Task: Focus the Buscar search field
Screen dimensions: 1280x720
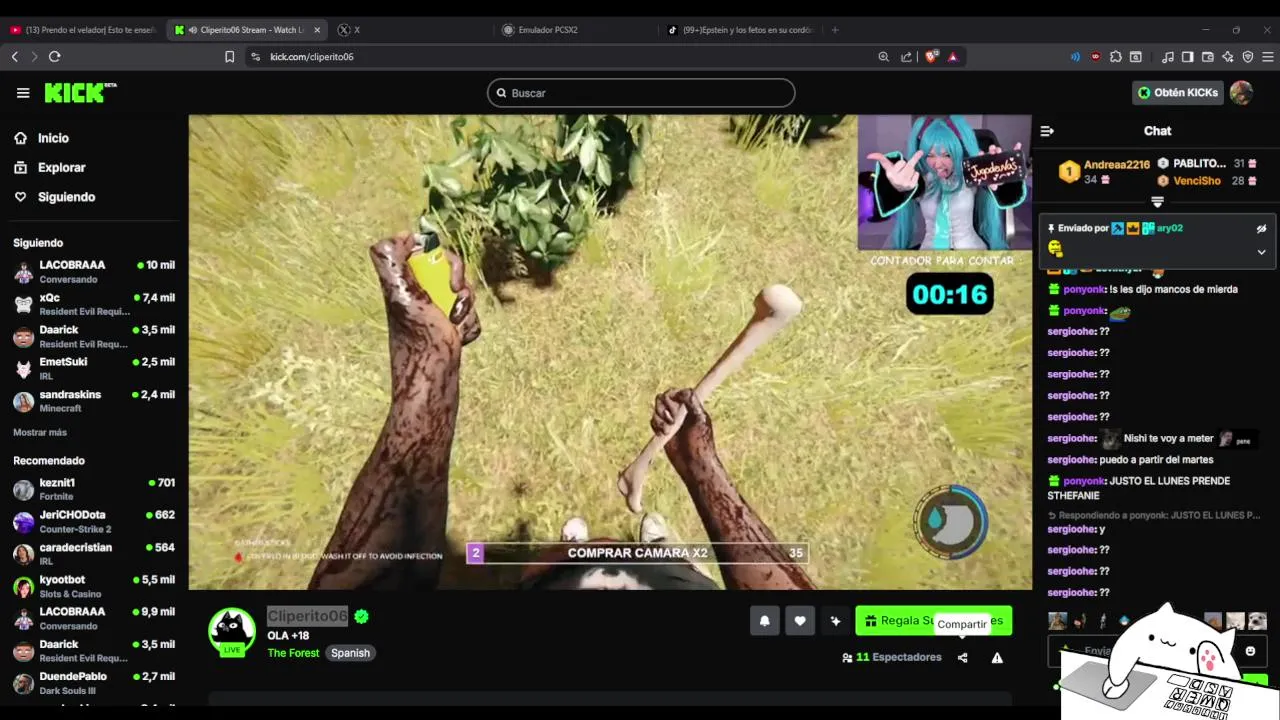Action: click(641, 93)
